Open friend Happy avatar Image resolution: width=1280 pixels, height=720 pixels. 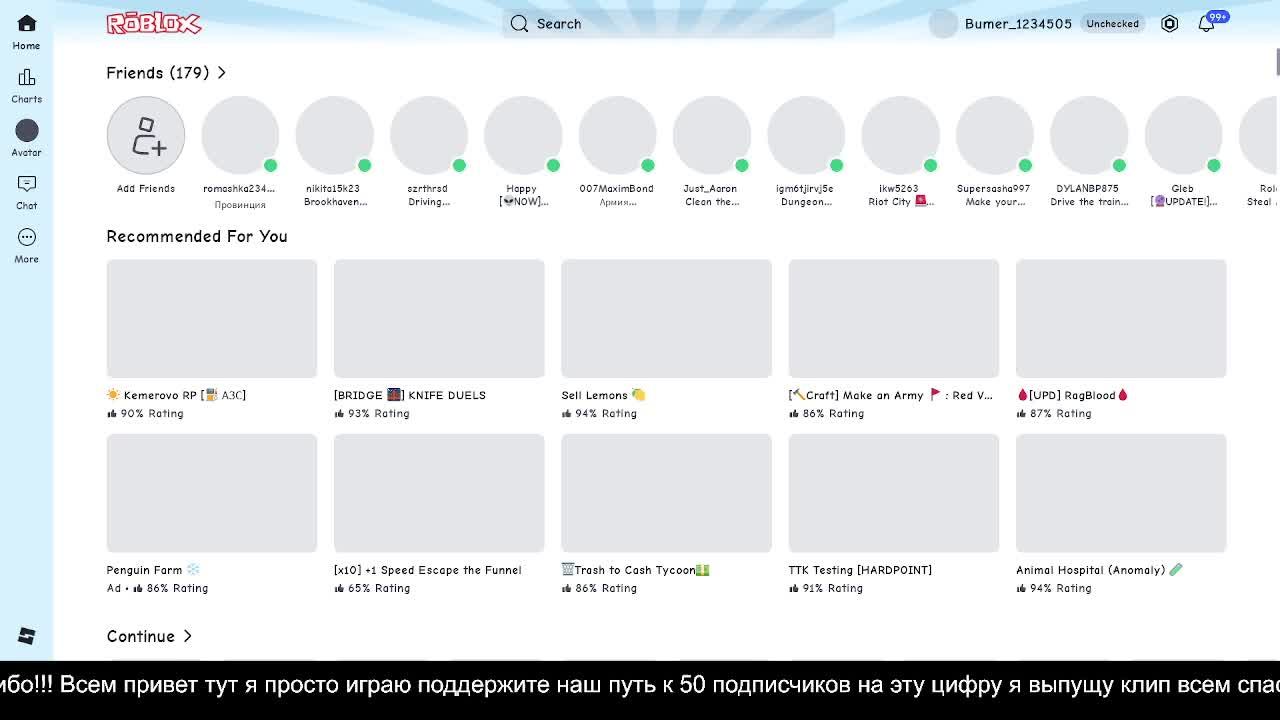point(523,136)
